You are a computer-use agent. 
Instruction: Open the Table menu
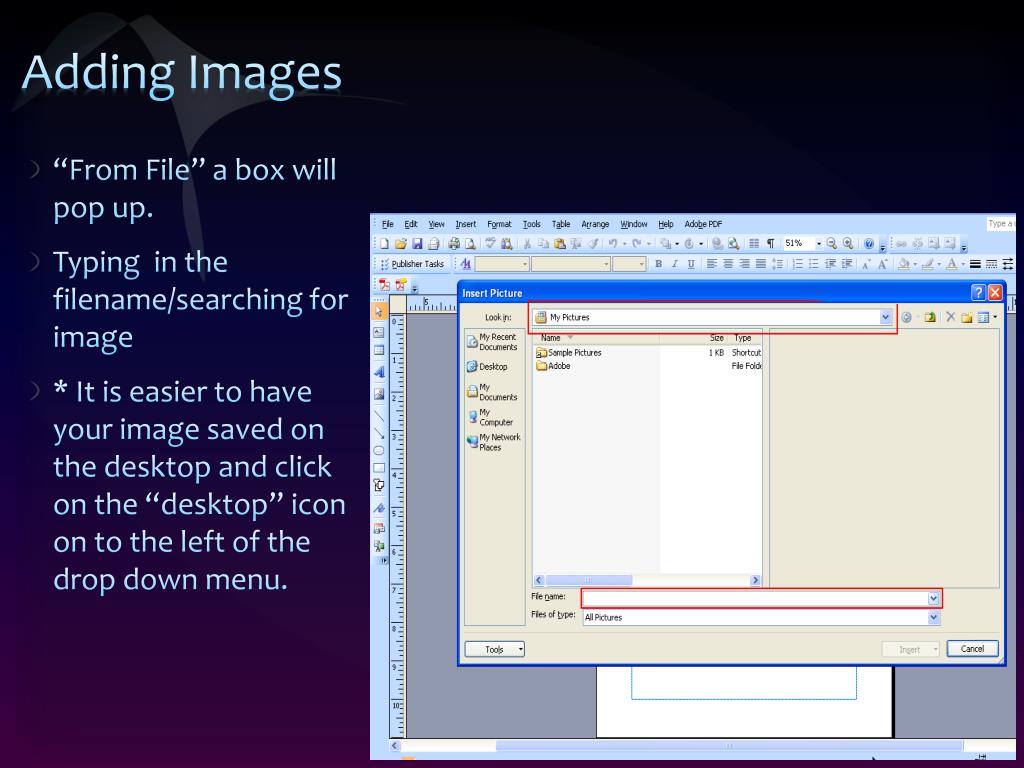pyautogui.click(x=561, y=224)
